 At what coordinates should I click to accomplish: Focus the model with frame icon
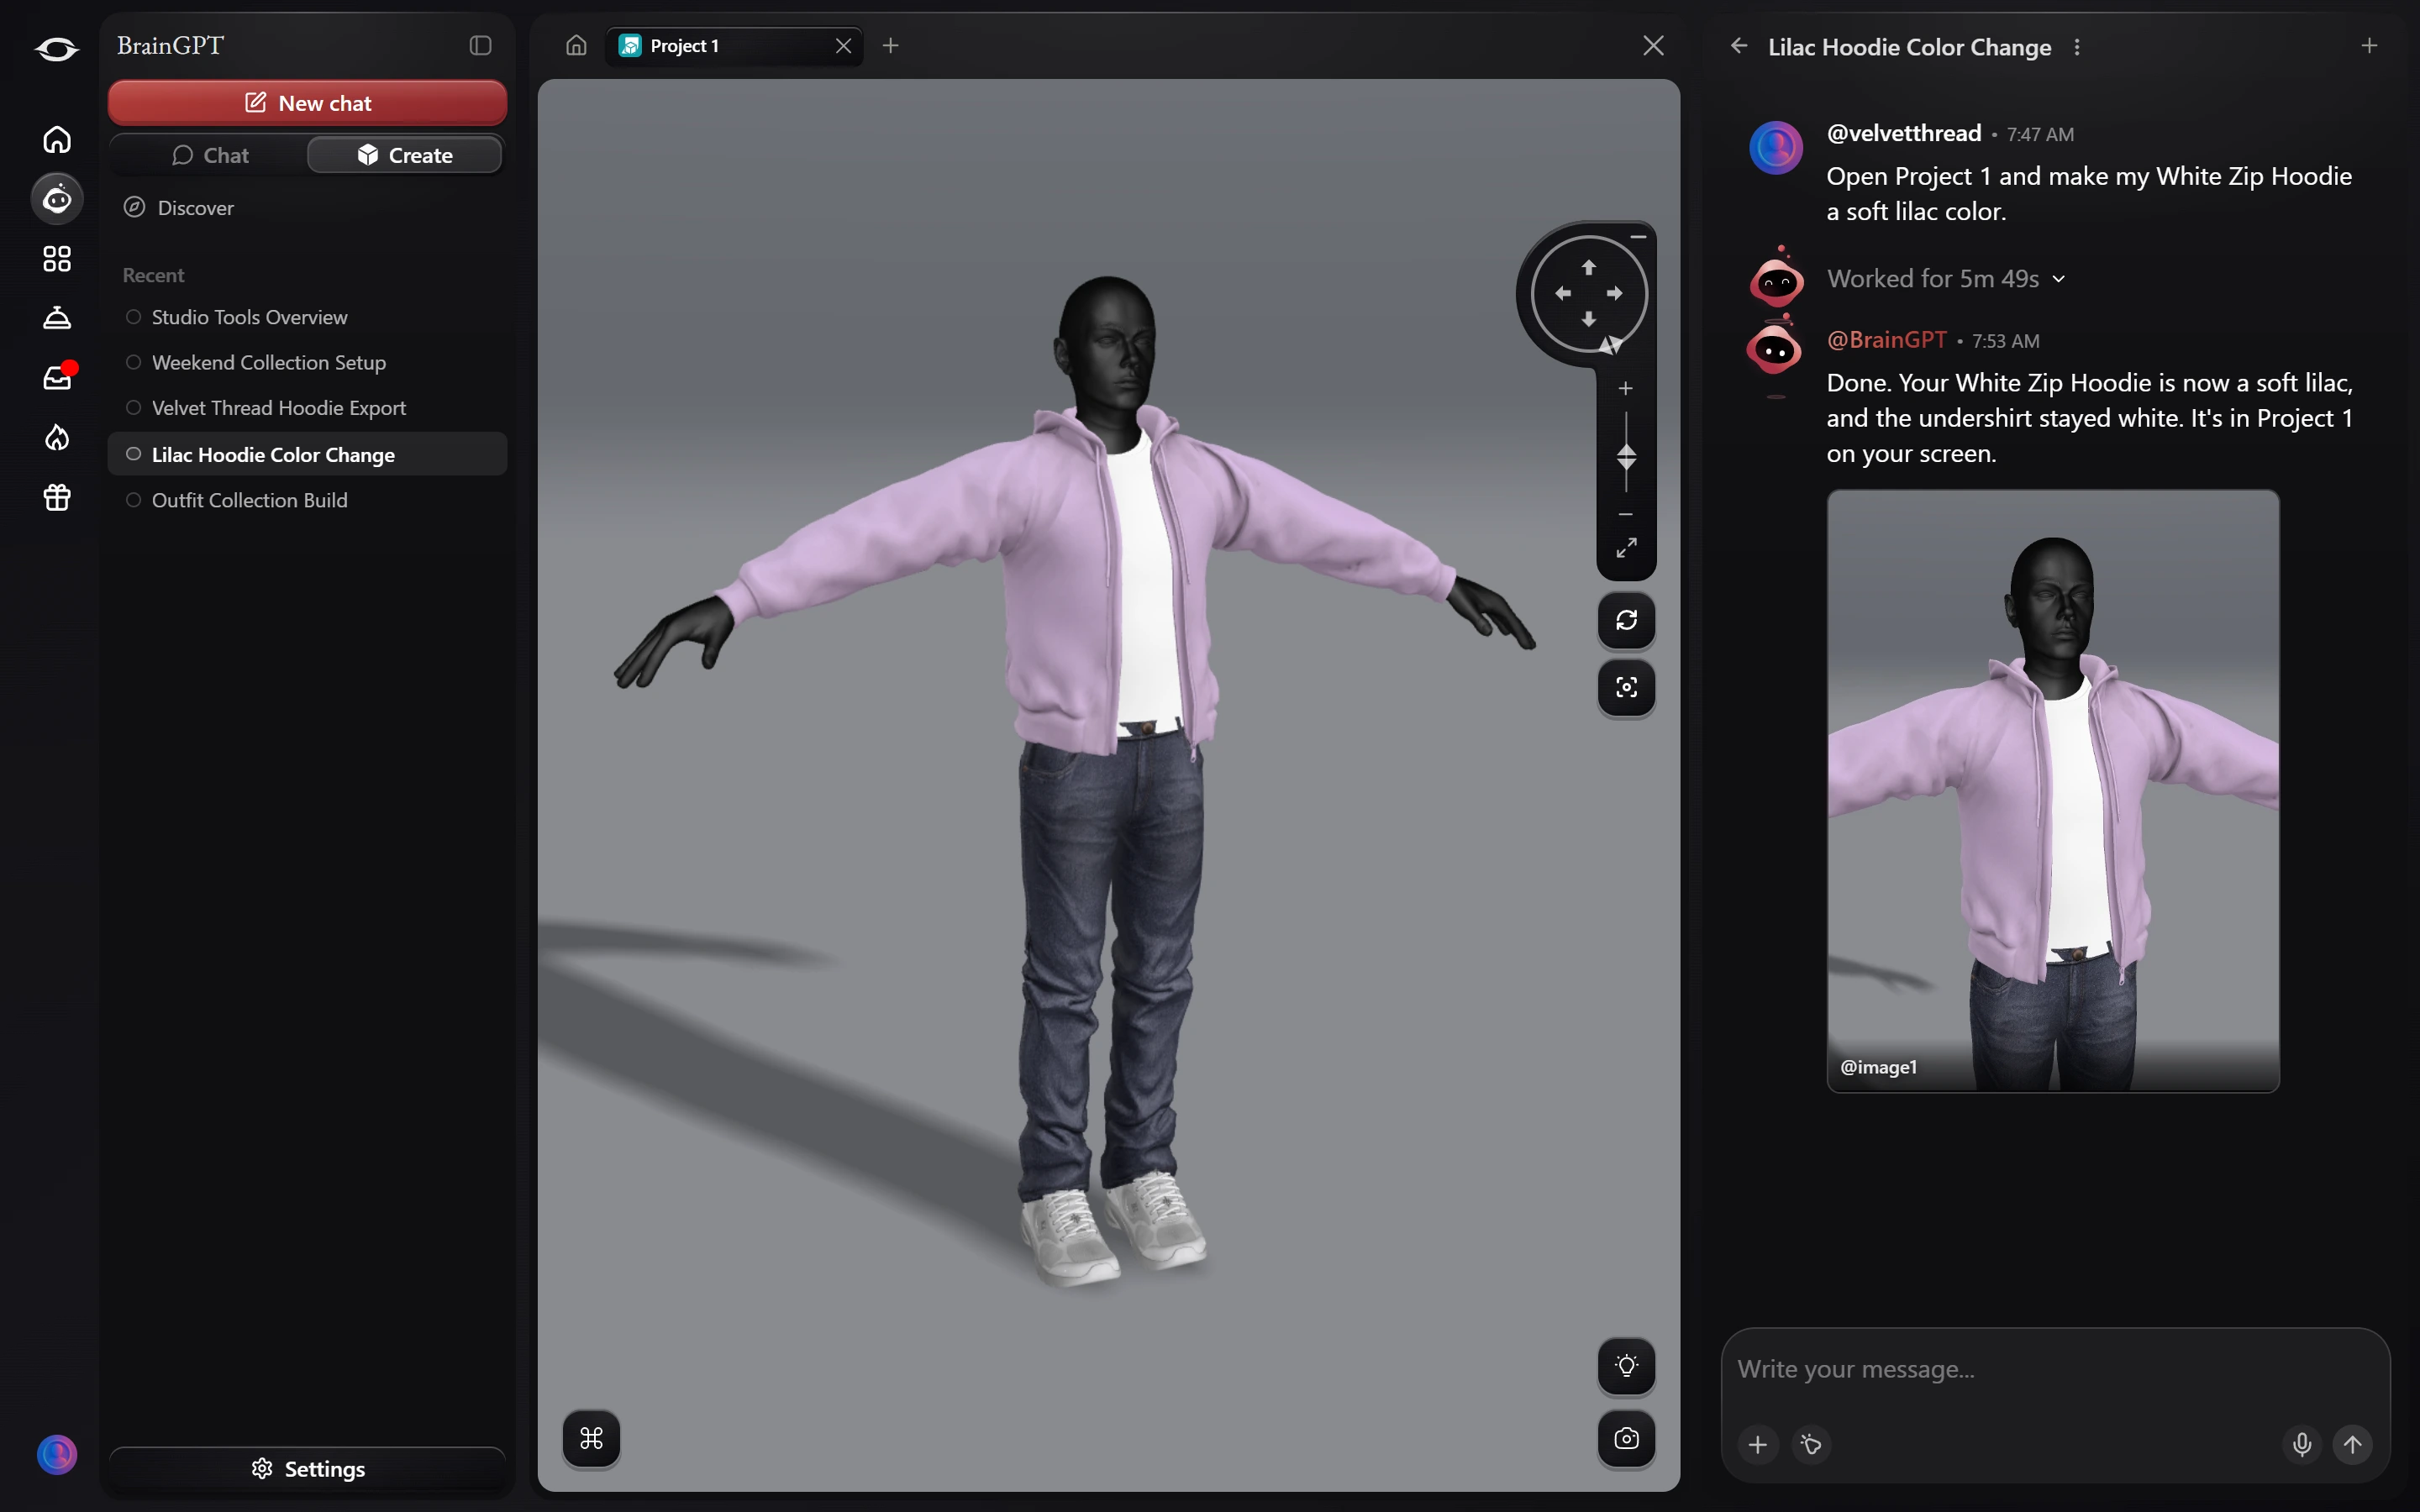1626,687
